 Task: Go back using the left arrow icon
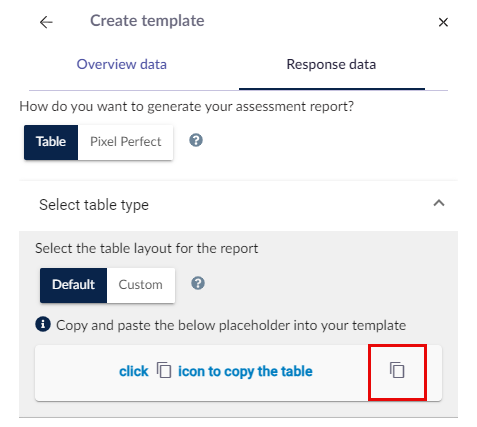46,22
